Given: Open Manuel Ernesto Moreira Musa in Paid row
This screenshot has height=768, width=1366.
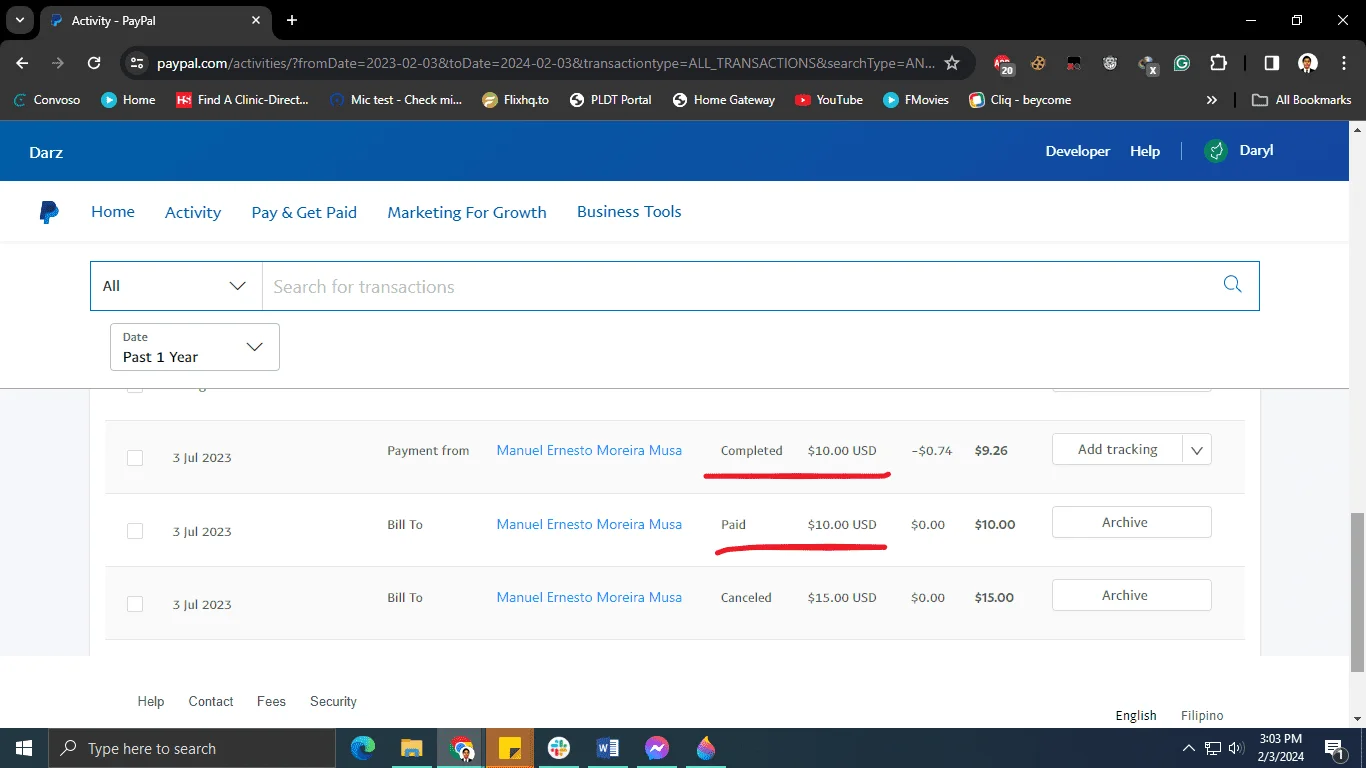Looking at the screenshot, I should coord(589,524).
